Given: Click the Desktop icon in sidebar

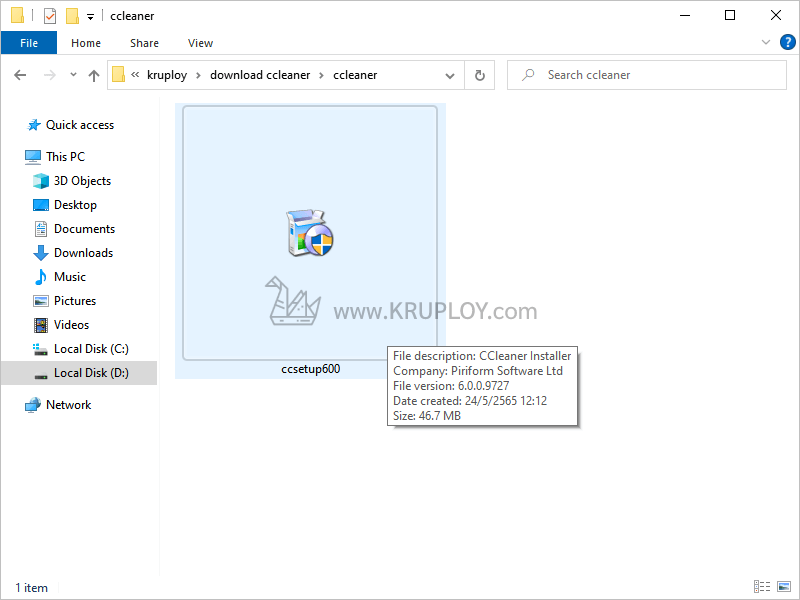Looking at the screenshot, I should pos(41,205).
